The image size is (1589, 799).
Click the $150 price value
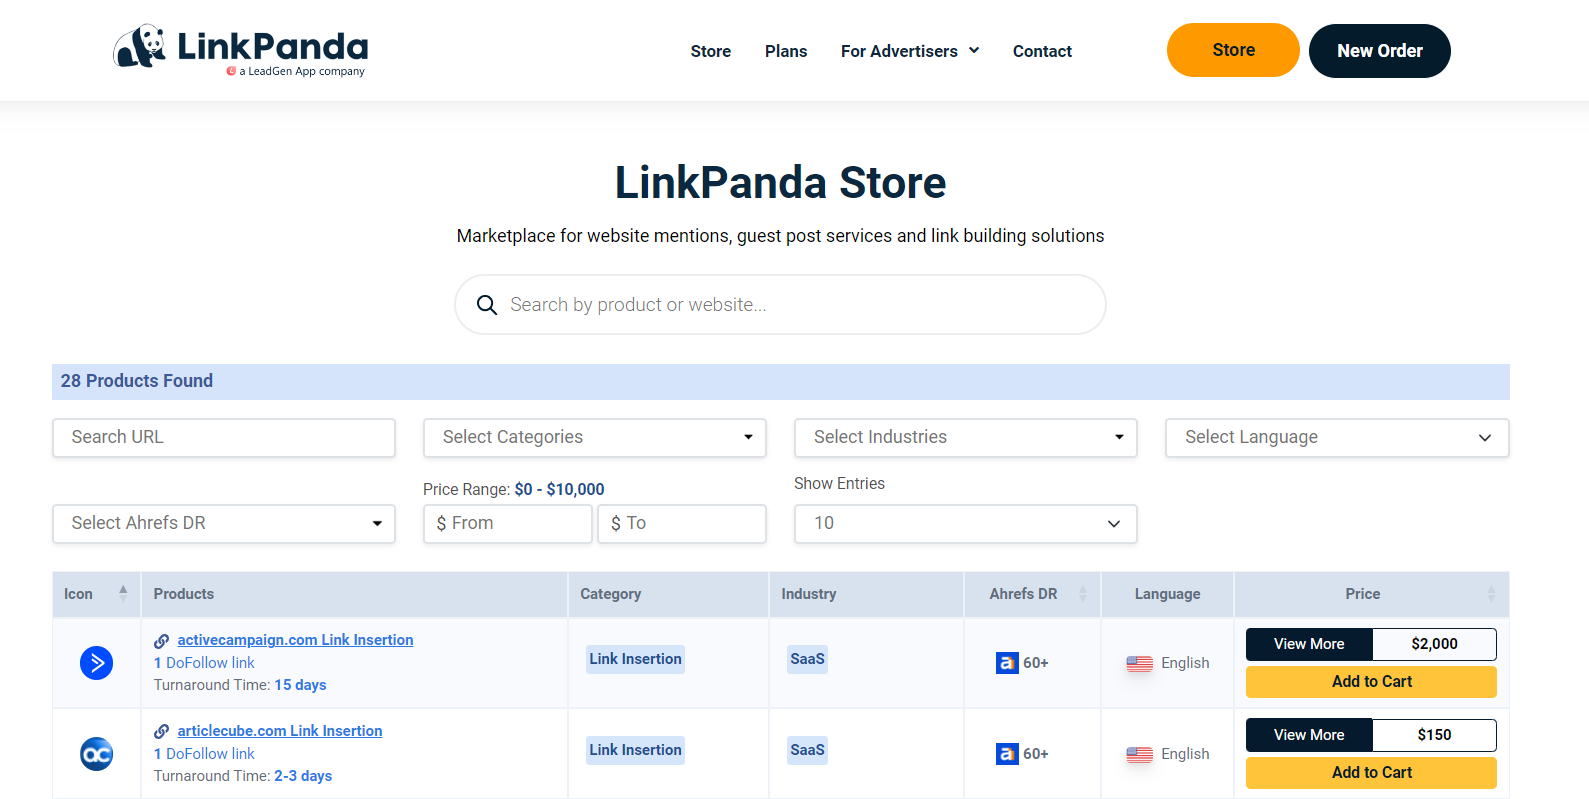click(x=1434, y=735)
